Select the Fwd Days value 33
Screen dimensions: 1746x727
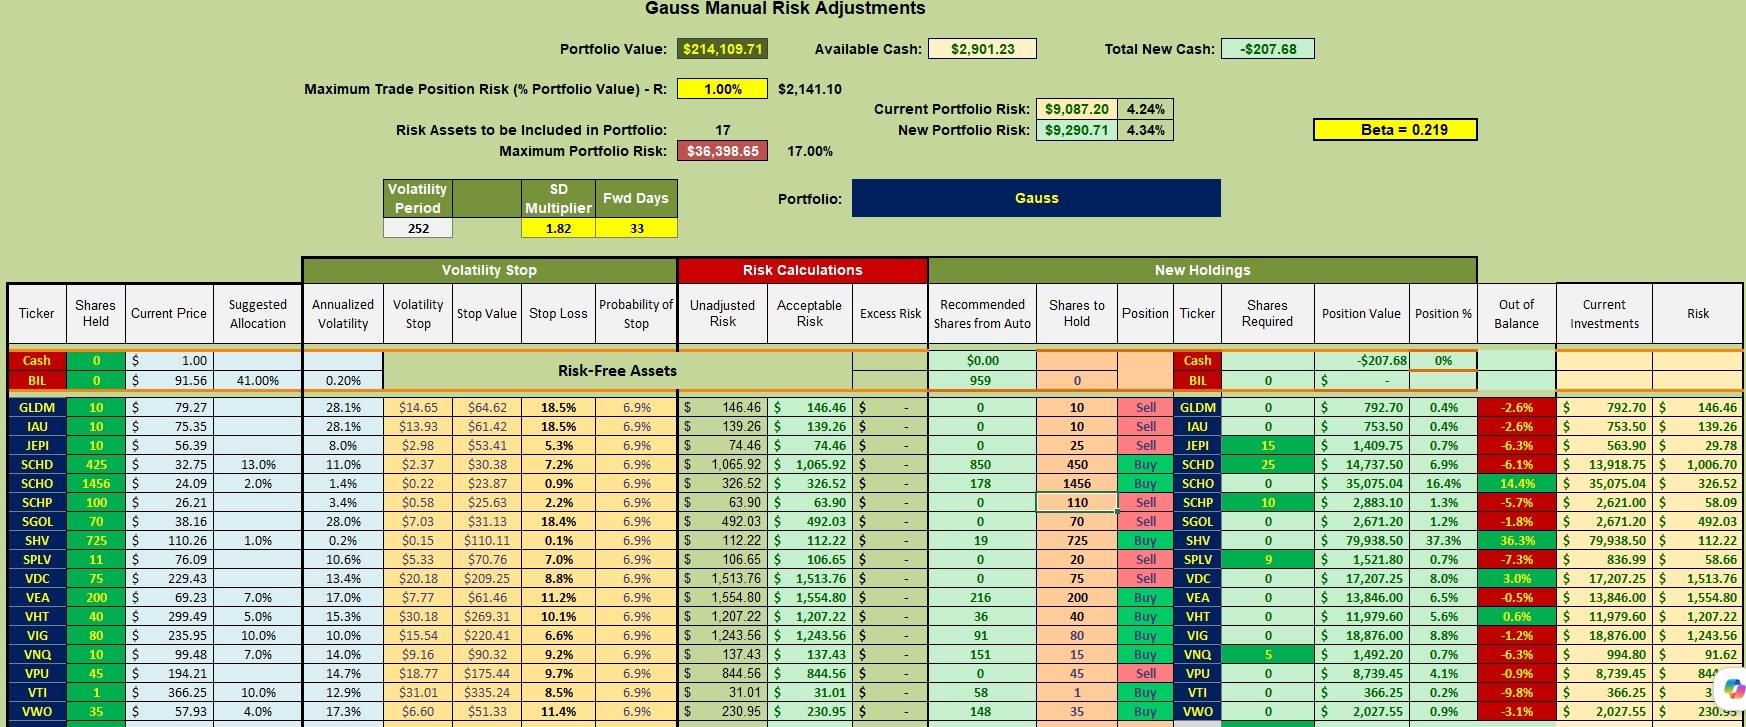636,228
